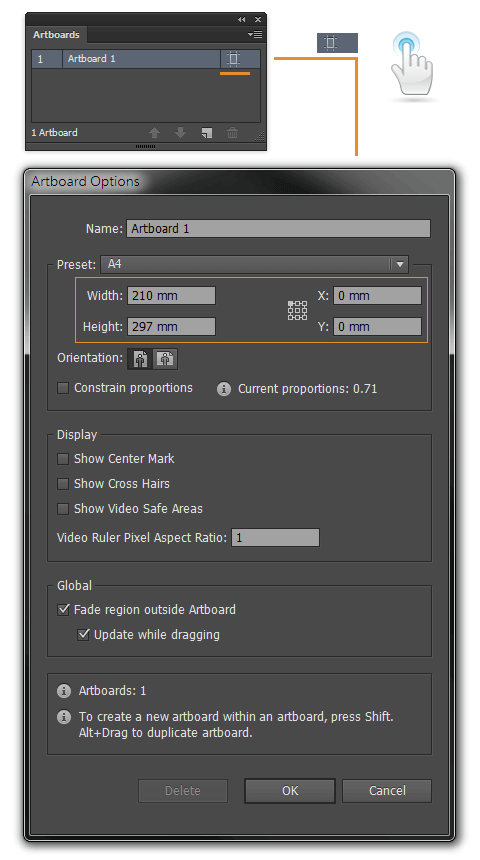Select the Landscape orientation icon
Image resolution: width=480 pixels, height=860 pixels.
(165, 359)
